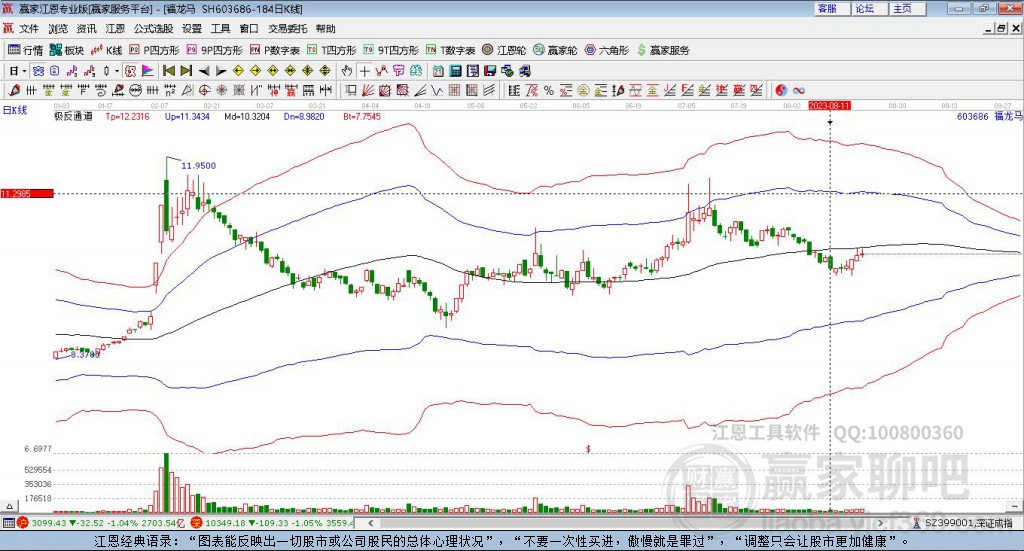The image size is (1024, 551).
Task: Open the T四方形 tool
Action: (332, 50)
